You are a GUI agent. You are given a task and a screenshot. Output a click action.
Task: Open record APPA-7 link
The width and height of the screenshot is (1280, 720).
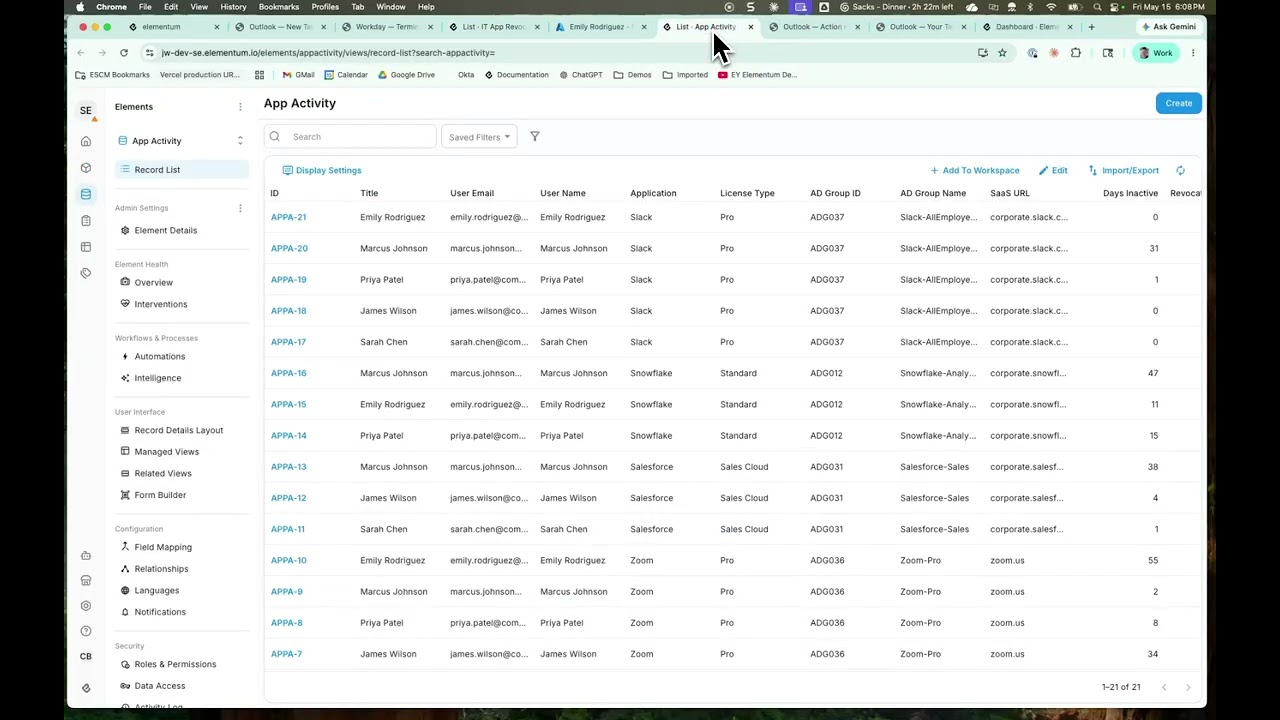pyautogui.click(x=286, y=654)
